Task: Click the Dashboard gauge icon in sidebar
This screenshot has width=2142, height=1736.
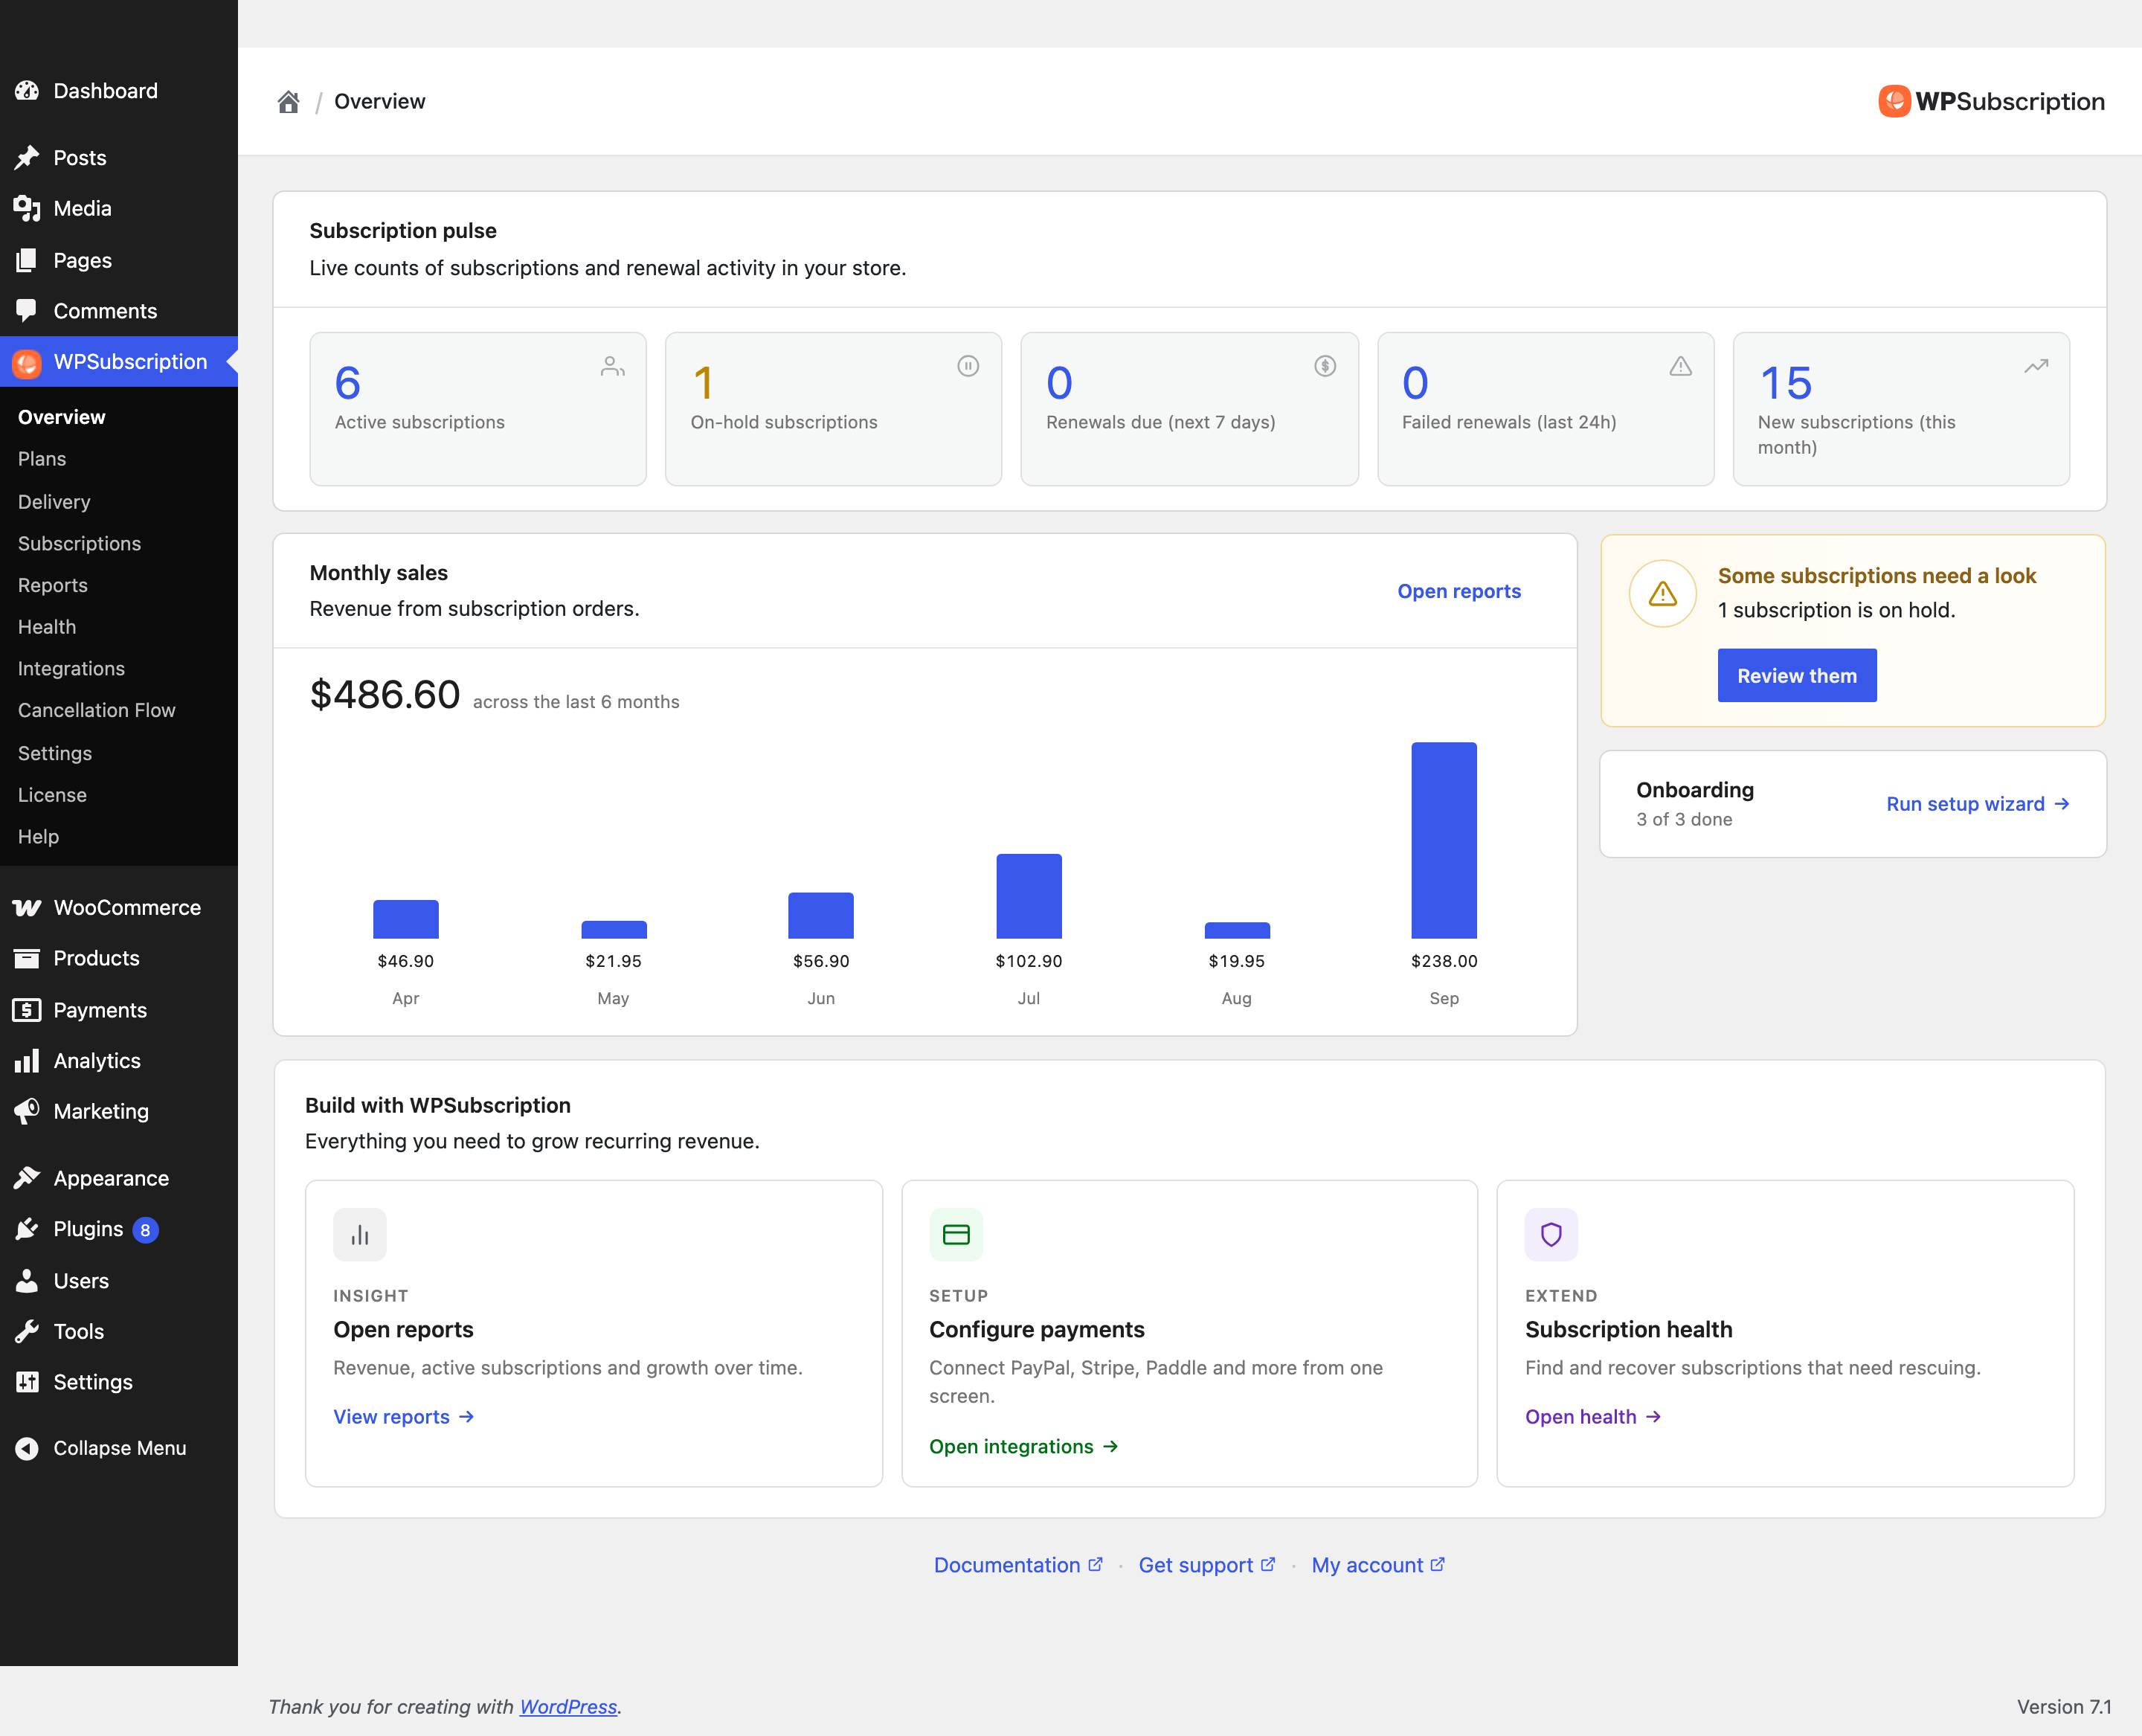Action: (x=27, y=91)
